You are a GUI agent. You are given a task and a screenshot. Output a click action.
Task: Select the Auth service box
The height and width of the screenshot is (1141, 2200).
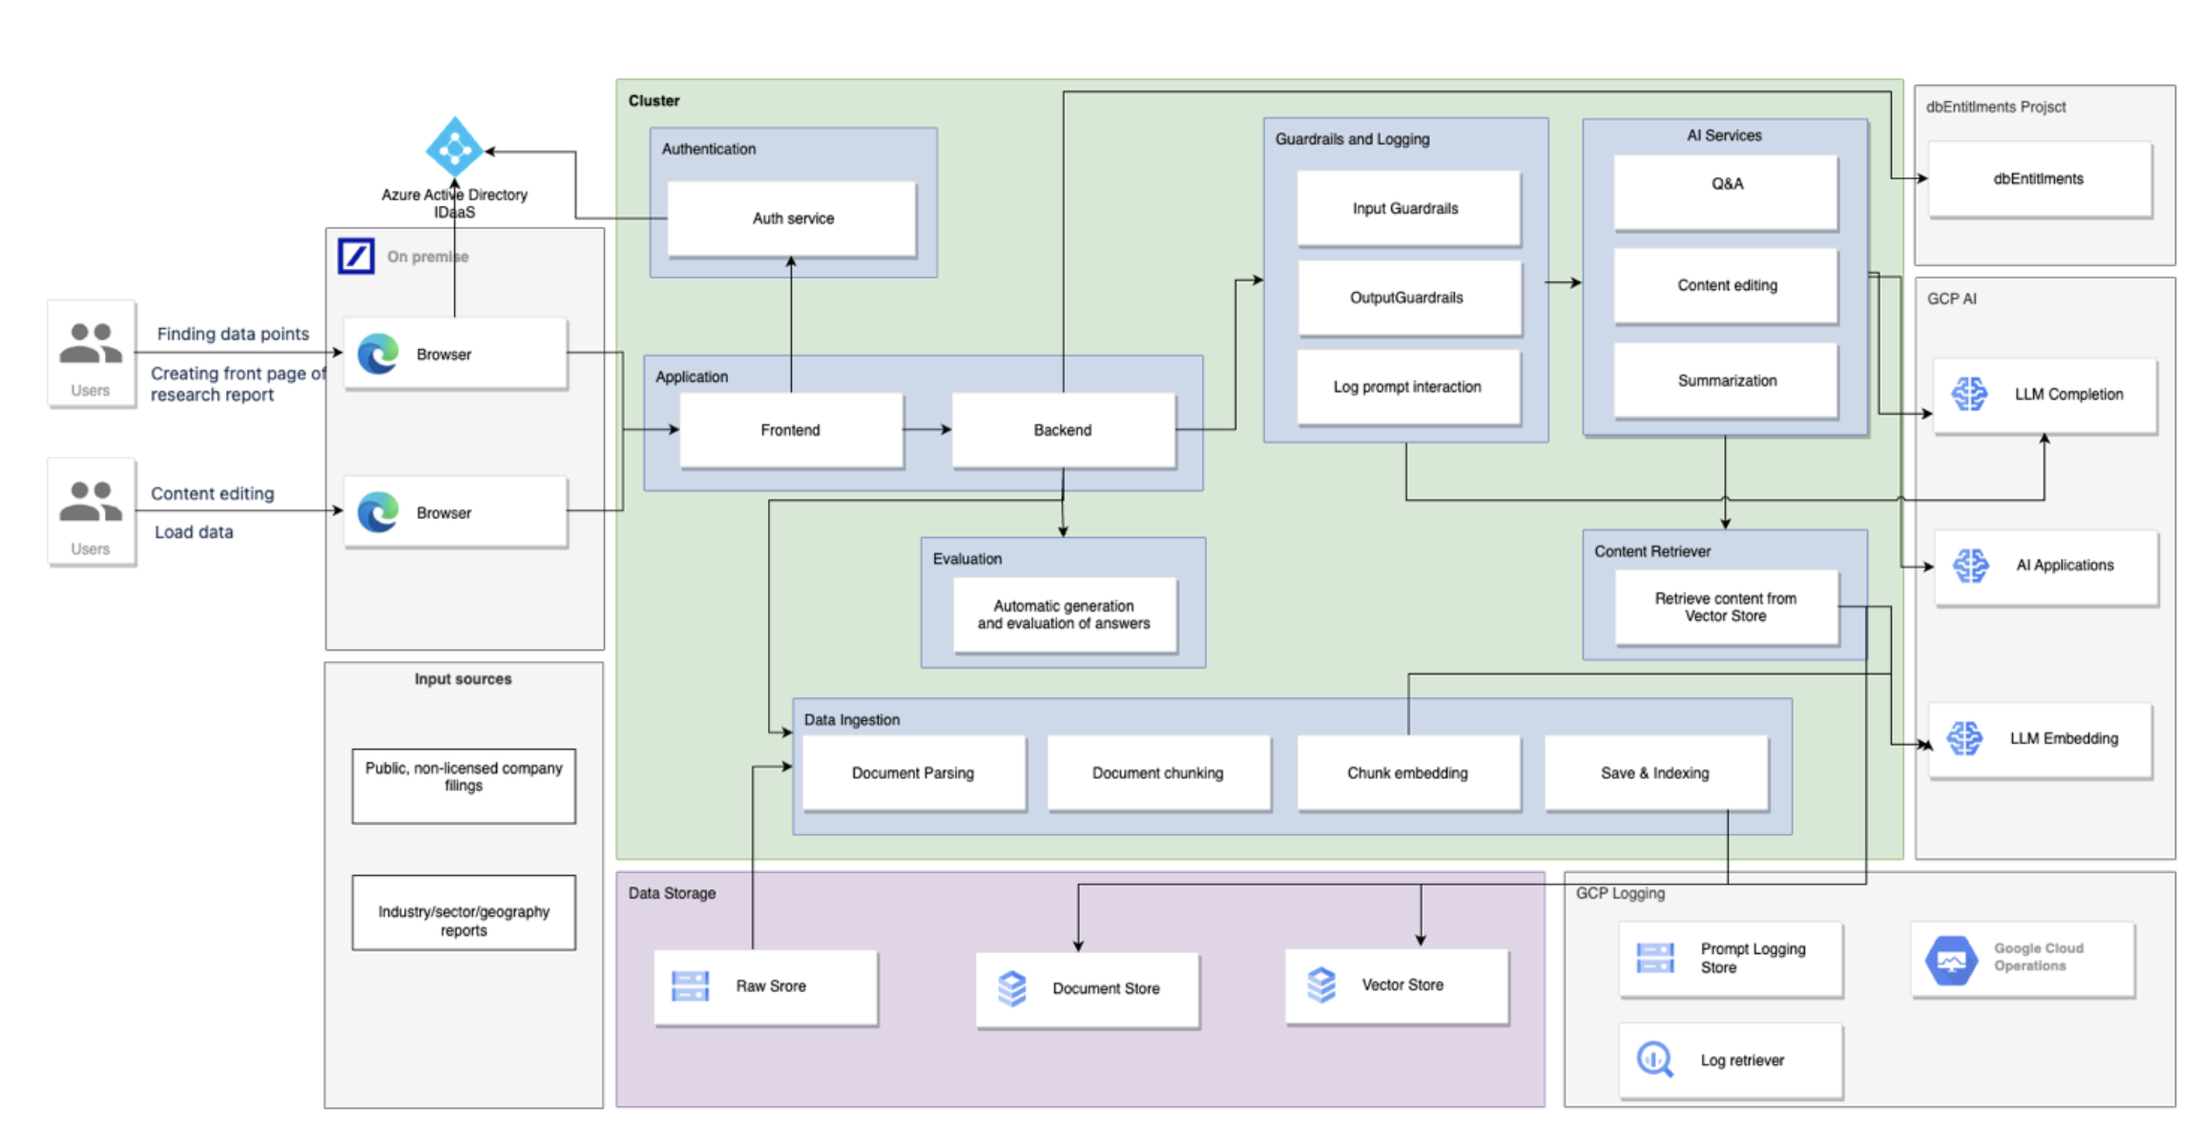click(x=792, y=218)
